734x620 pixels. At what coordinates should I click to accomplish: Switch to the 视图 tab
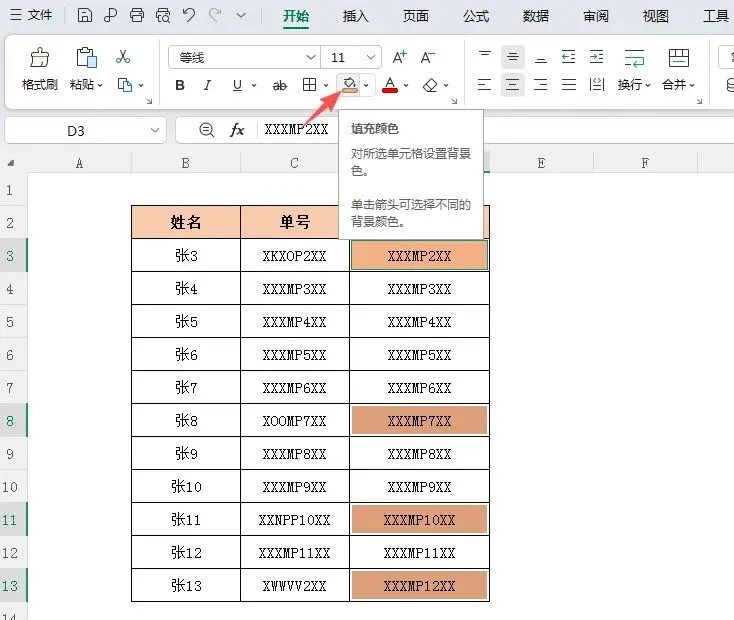click(x=656, y=16)
